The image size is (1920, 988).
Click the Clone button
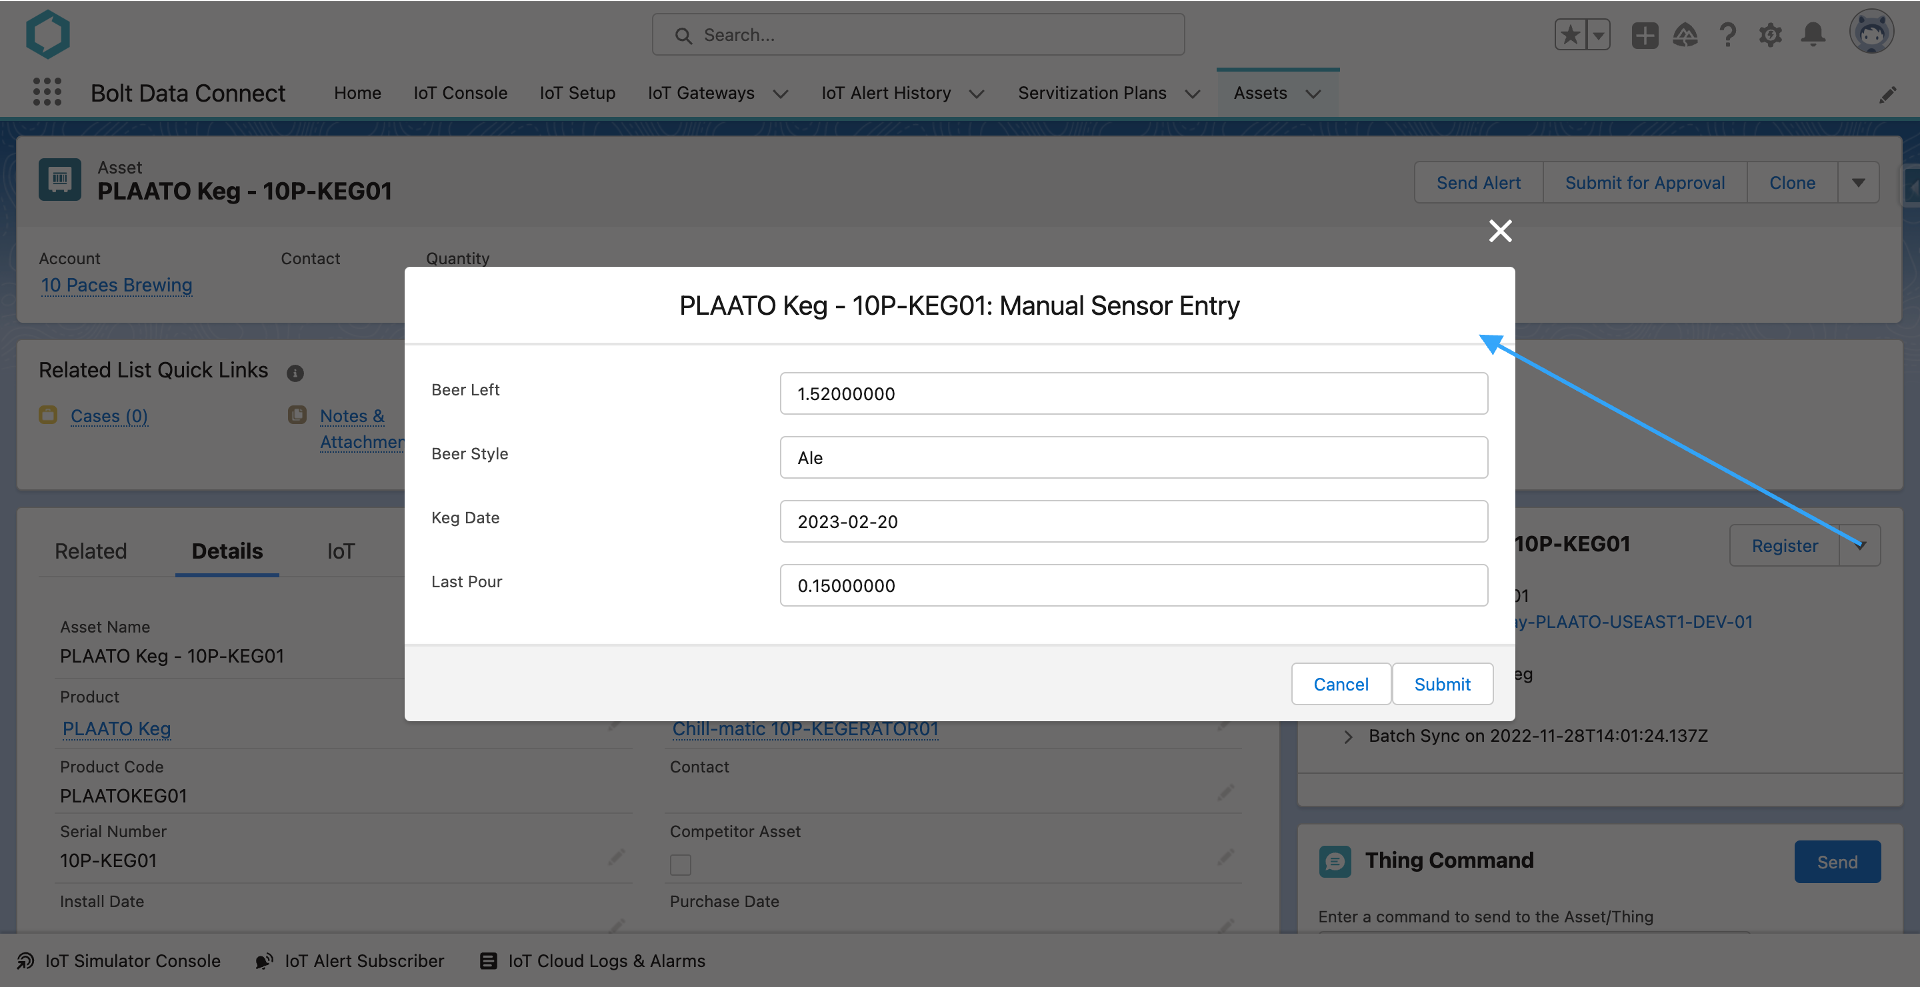1792,183
